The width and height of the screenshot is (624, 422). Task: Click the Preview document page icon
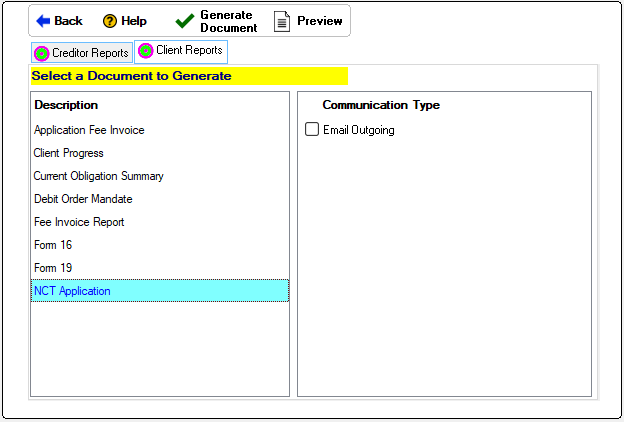point(282,21)
